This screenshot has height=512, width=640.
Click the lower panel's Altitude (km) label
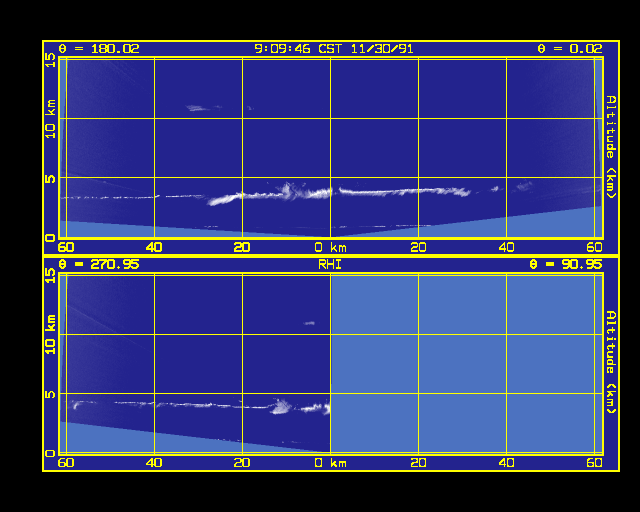611,362
